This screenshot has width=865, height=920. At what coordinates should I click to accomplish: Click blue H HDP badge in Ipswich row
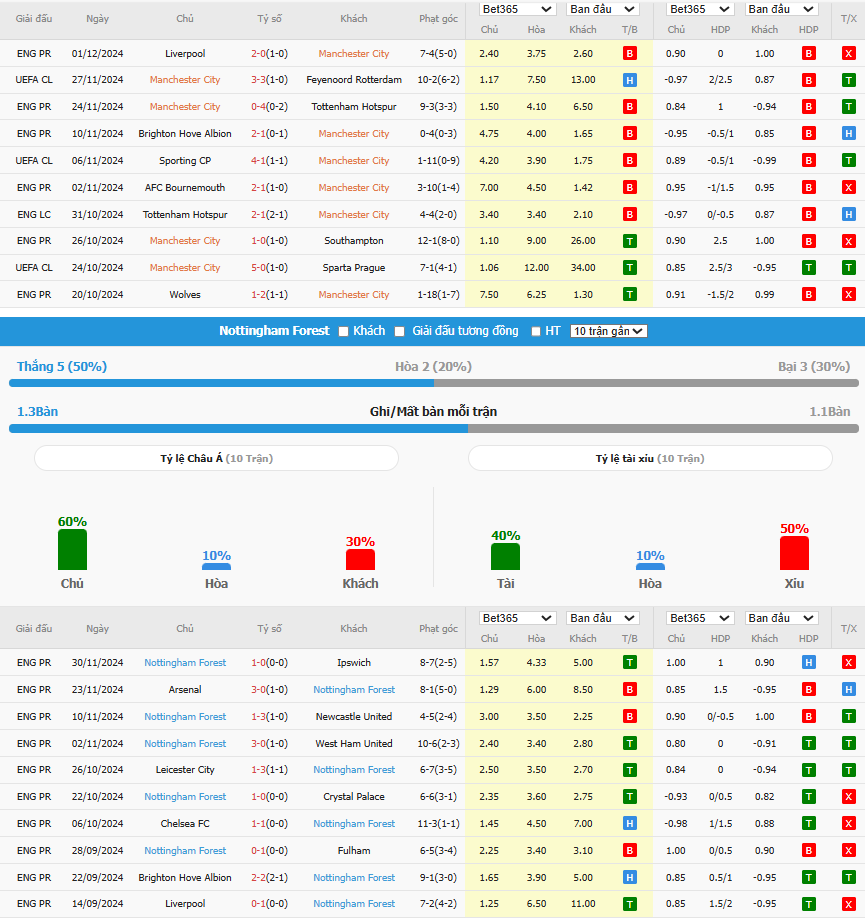click(x=809, y=662)
